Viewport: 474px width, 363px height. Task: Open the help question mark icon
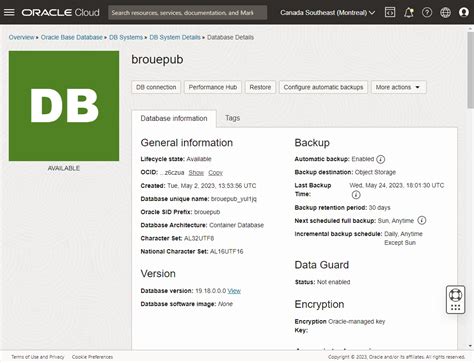tap(427, 13)
